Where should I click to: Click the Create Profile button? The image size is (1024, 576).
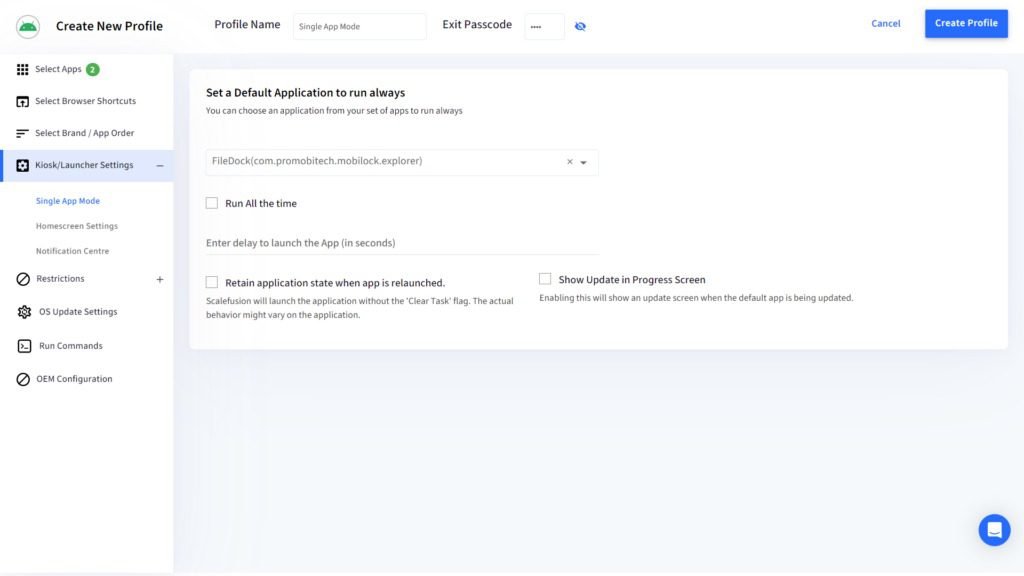pos(965,23)
